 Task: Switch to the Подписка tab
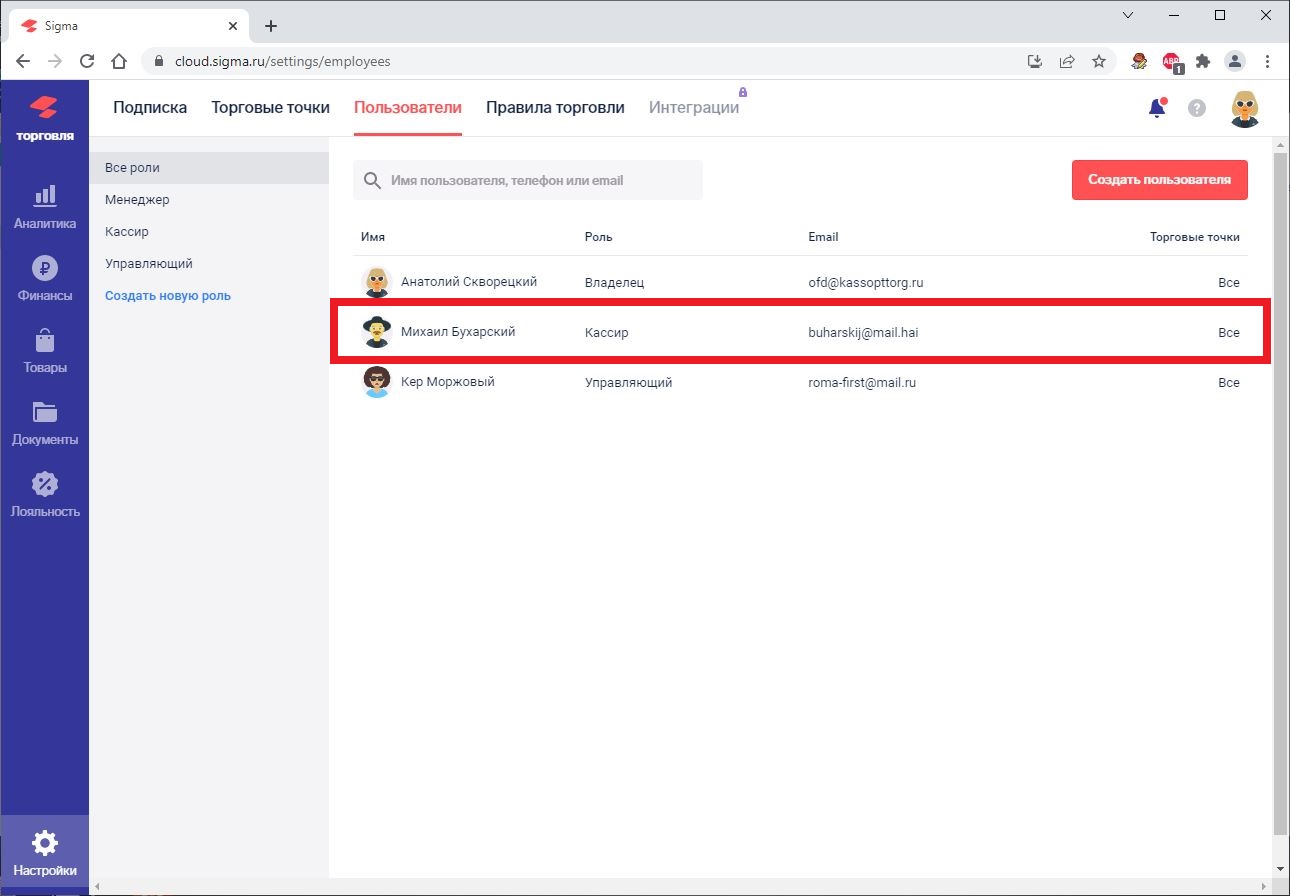150,108
